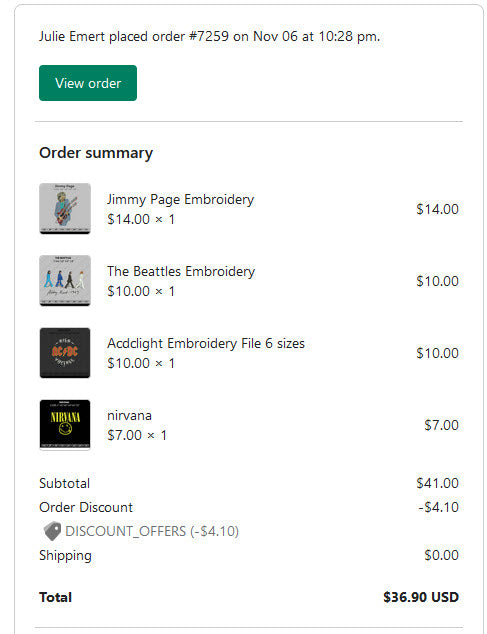Screen dimensions: 487x634
Task: Select The Beattles Embroidery title
Action: (181, 271)
